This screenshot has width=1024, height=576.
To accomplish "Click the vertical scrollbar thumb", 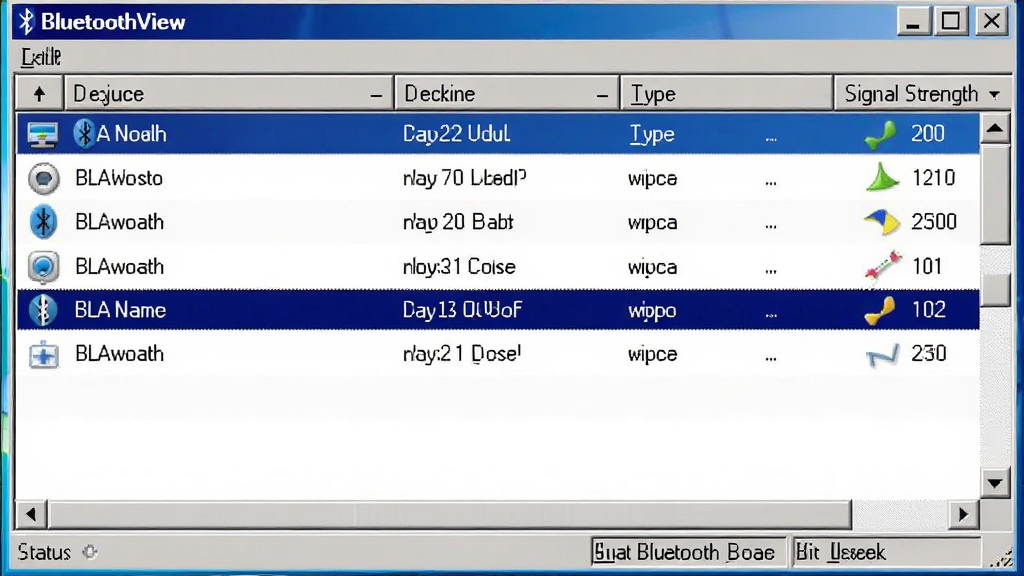I will (x=995, y=195).
